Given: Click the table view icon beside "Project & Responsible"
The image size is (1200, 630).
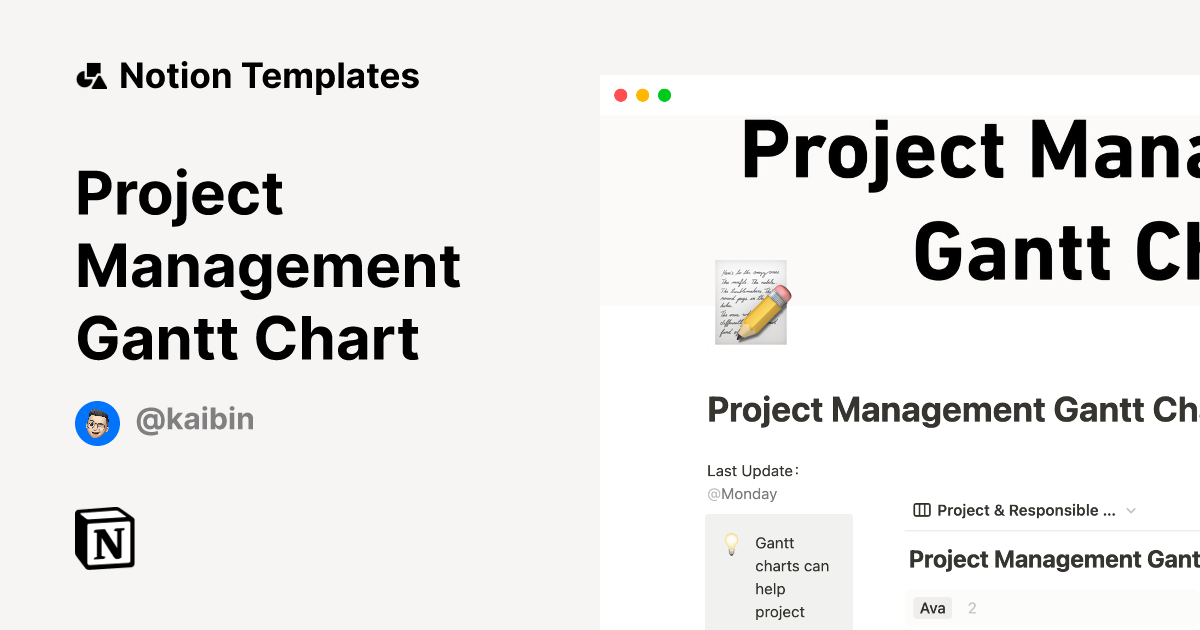Looking at the screenshot, I should click(x=920, y=510).
